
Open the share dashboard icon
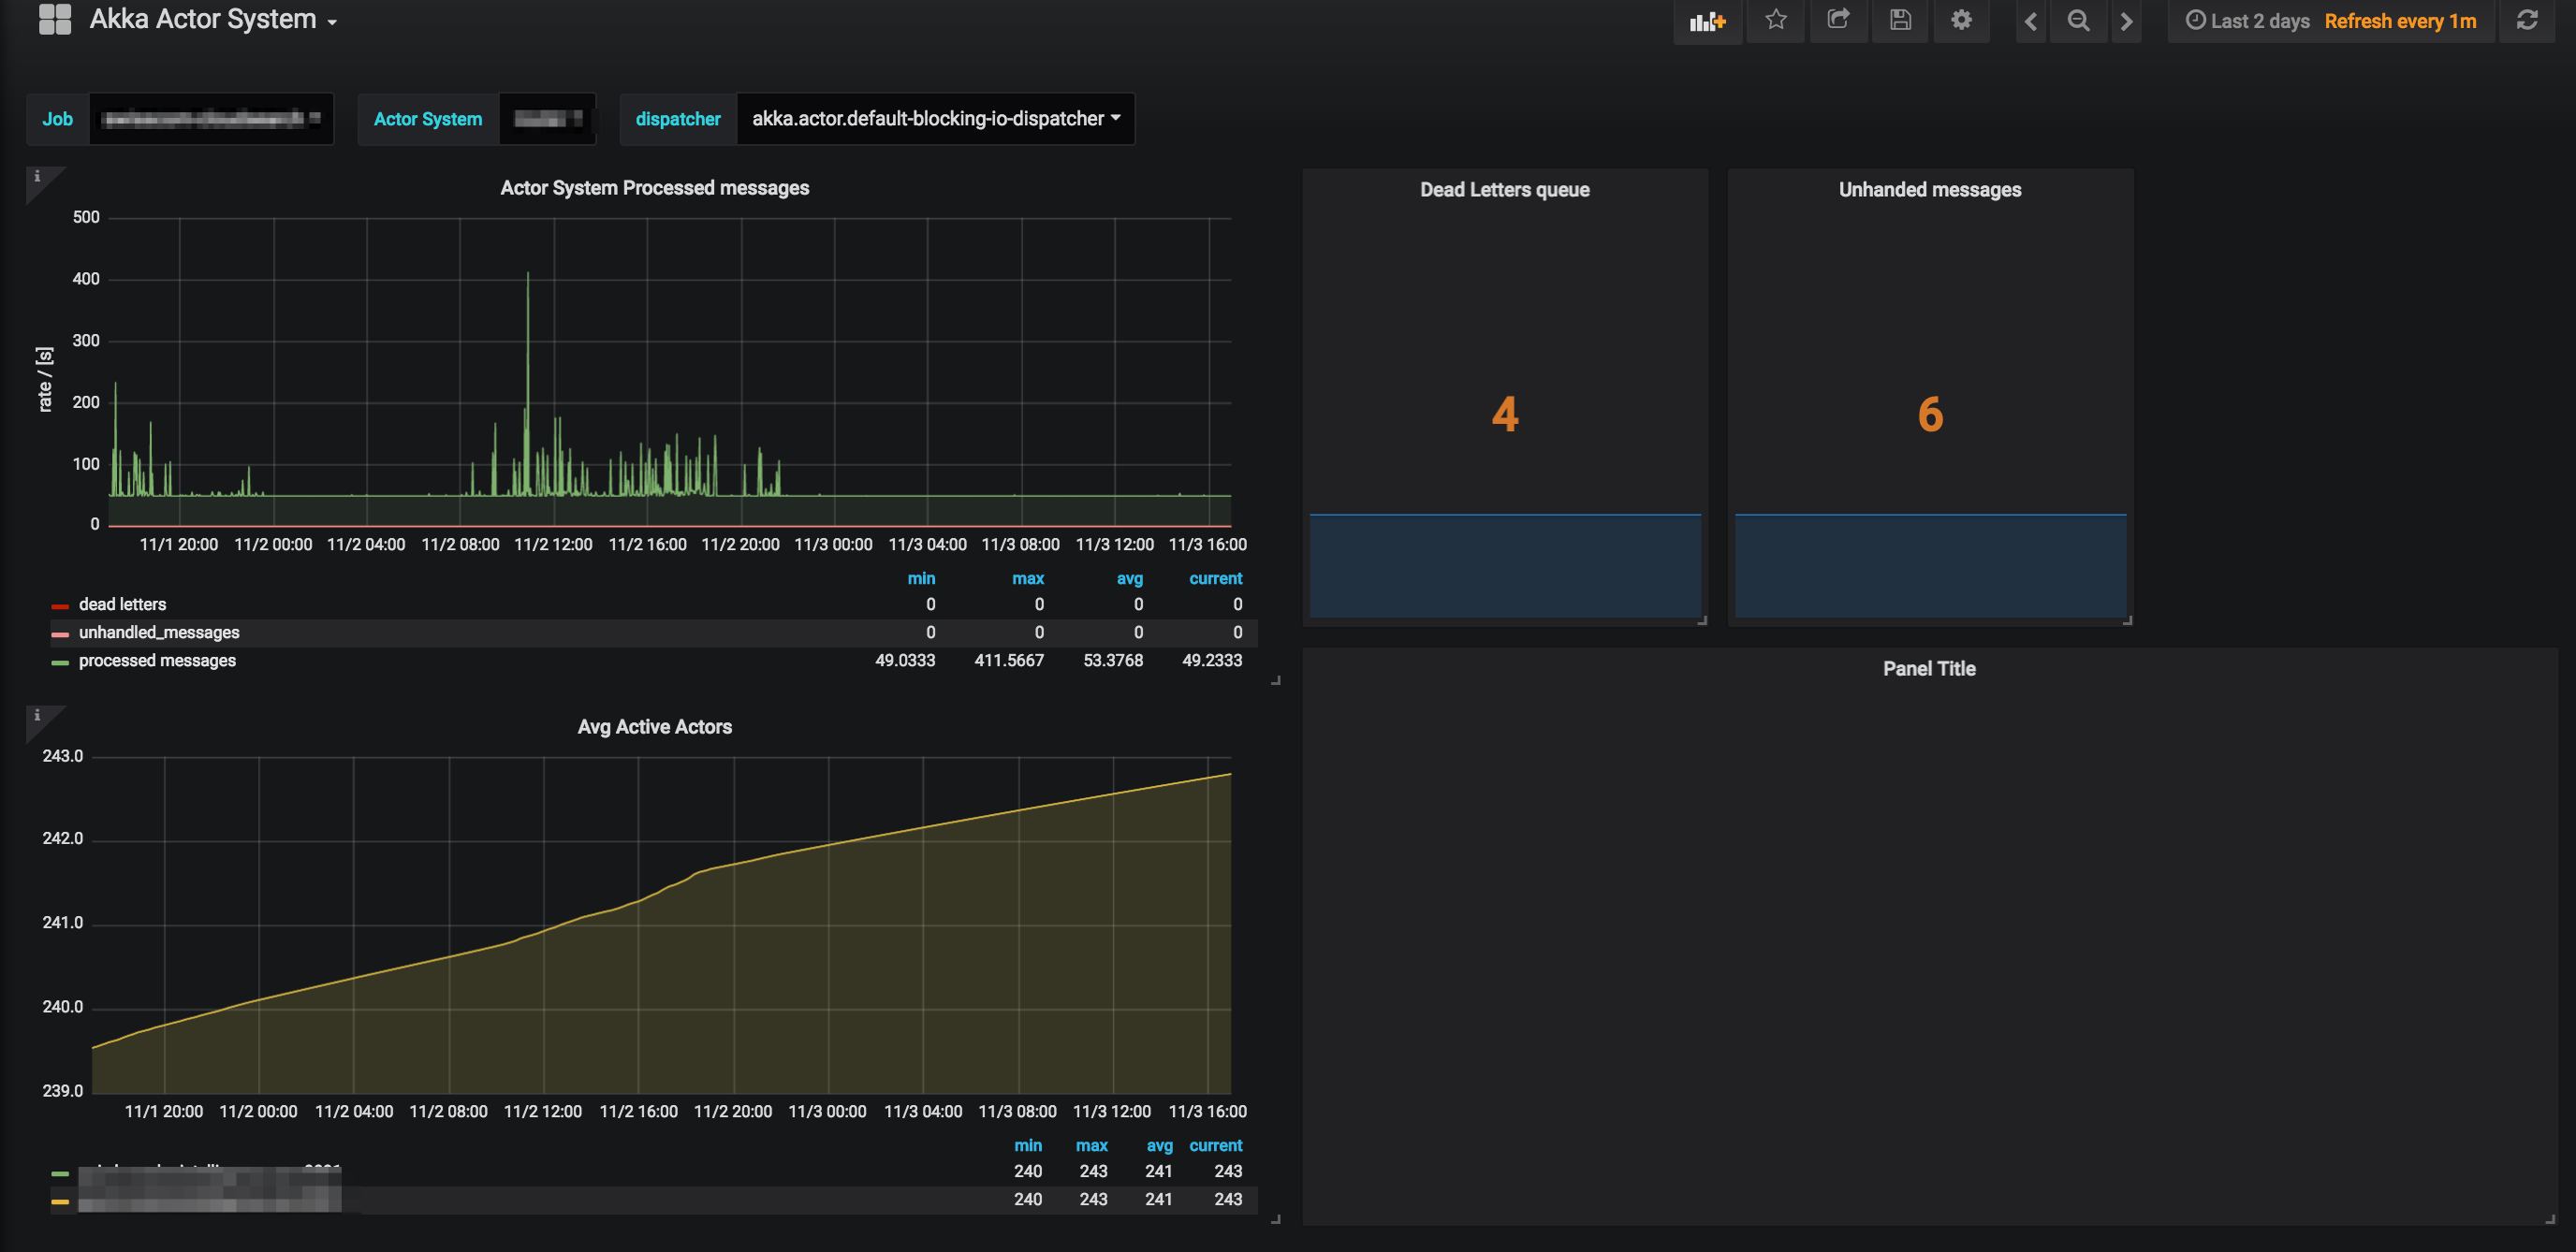(x=1837, y=20)
